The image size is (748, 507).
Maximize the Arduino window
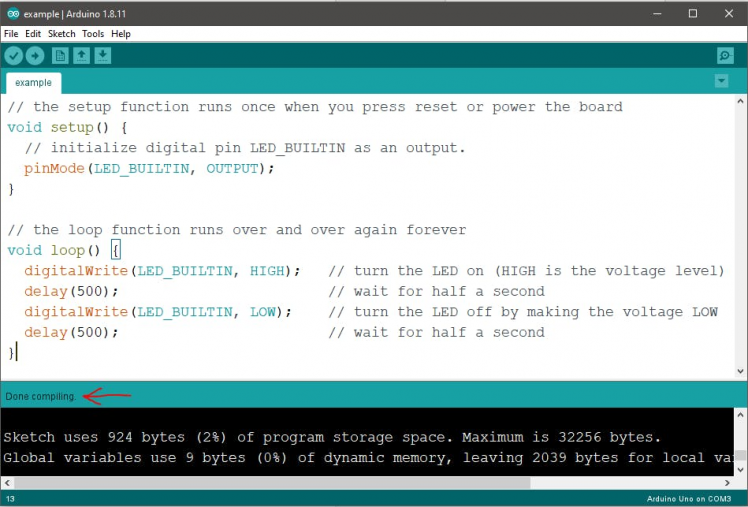693,13
